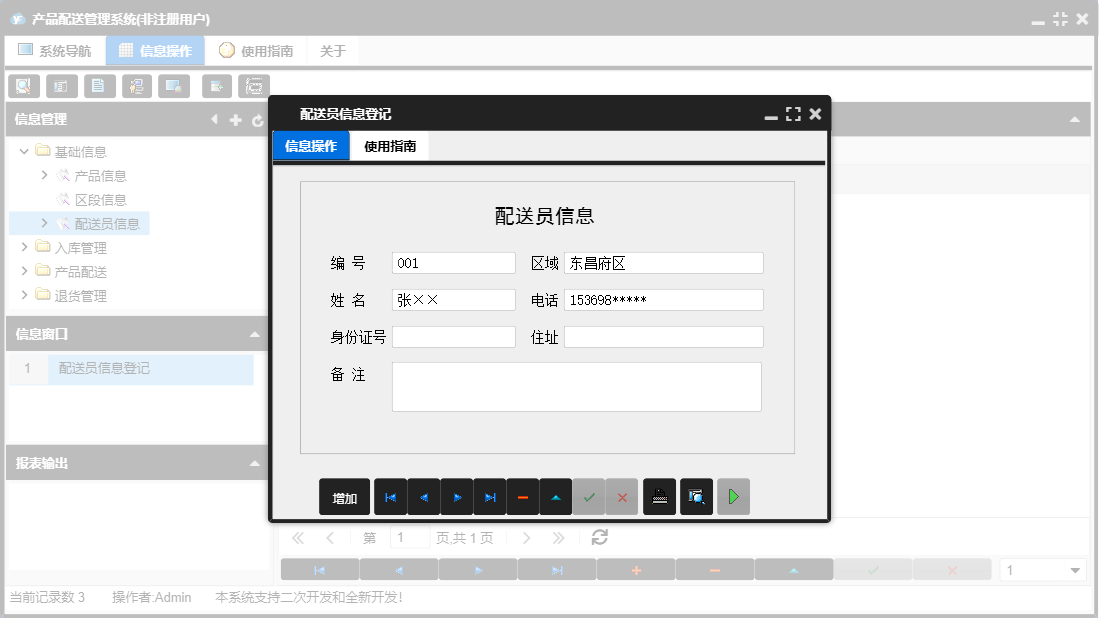Image resolution: width=1099 pixels, height=618 pixels.
Task: Select the query/search tool in the toolbar
Action: tap(23, 86)
